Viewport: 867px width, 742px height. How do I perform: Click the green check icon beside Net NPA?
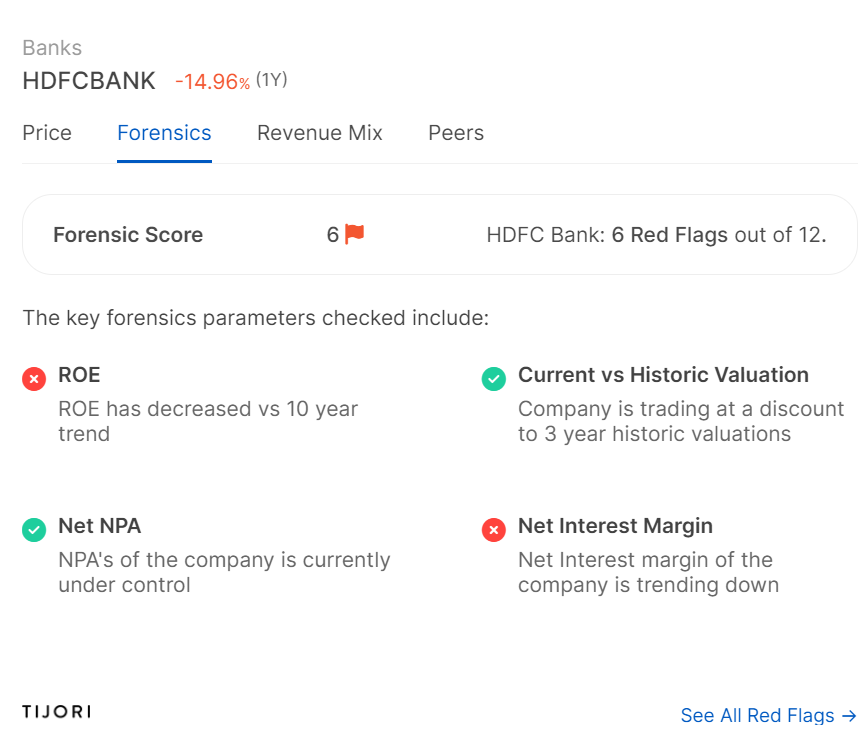pos(34,530)
